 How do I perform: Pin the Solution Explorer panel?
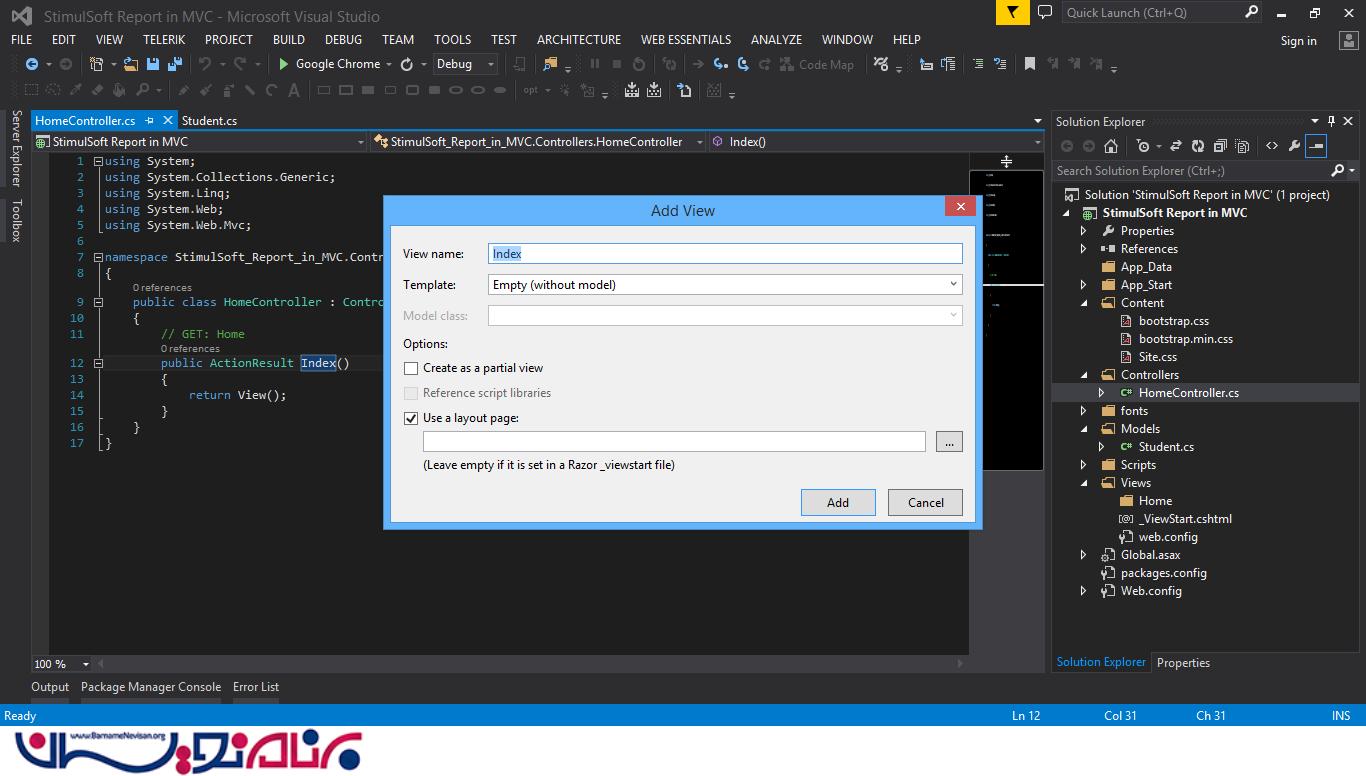pyautogui.click(x=1331, y=121)
